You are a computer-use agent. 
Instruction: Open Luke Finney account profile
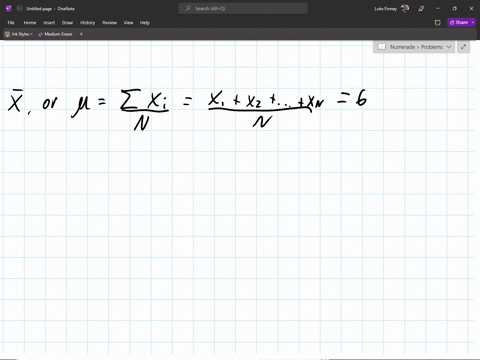pyautogui.click(x=392, y=9)
